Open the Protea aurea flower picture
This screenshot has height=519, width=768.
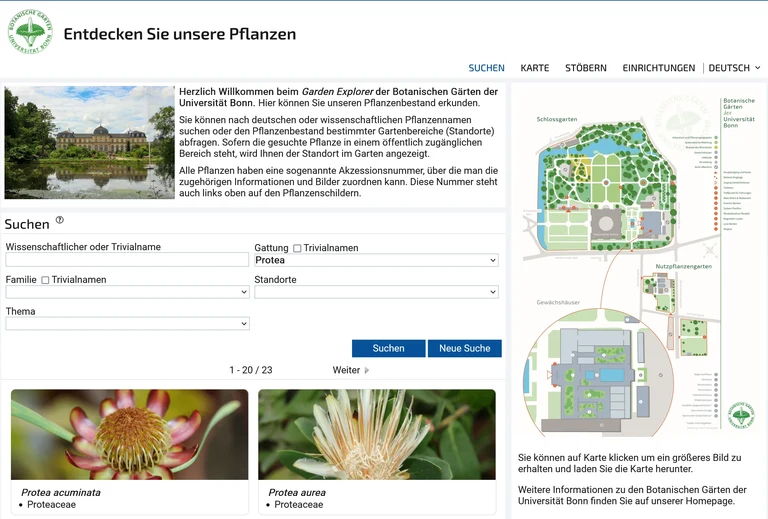(377, 434)
